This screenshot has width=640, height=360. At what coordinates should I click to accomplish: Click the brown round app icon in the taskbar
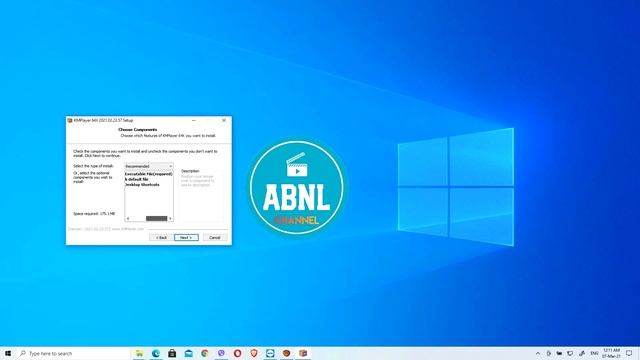[286, 353]
